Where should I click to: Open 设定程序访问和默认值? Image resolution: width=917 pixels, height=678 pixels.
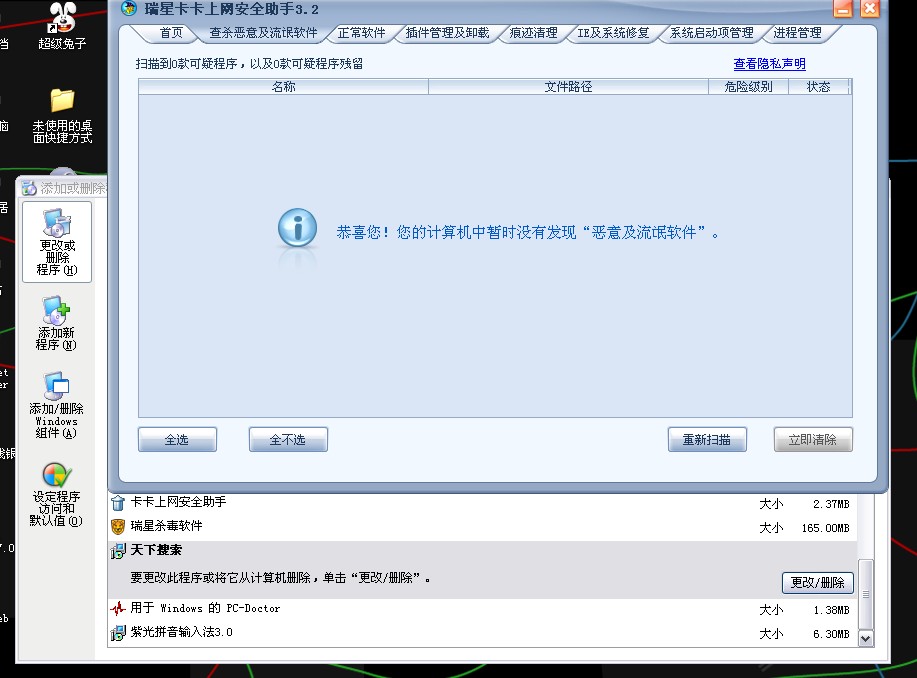pyautogui.click(x=56, y=495)
